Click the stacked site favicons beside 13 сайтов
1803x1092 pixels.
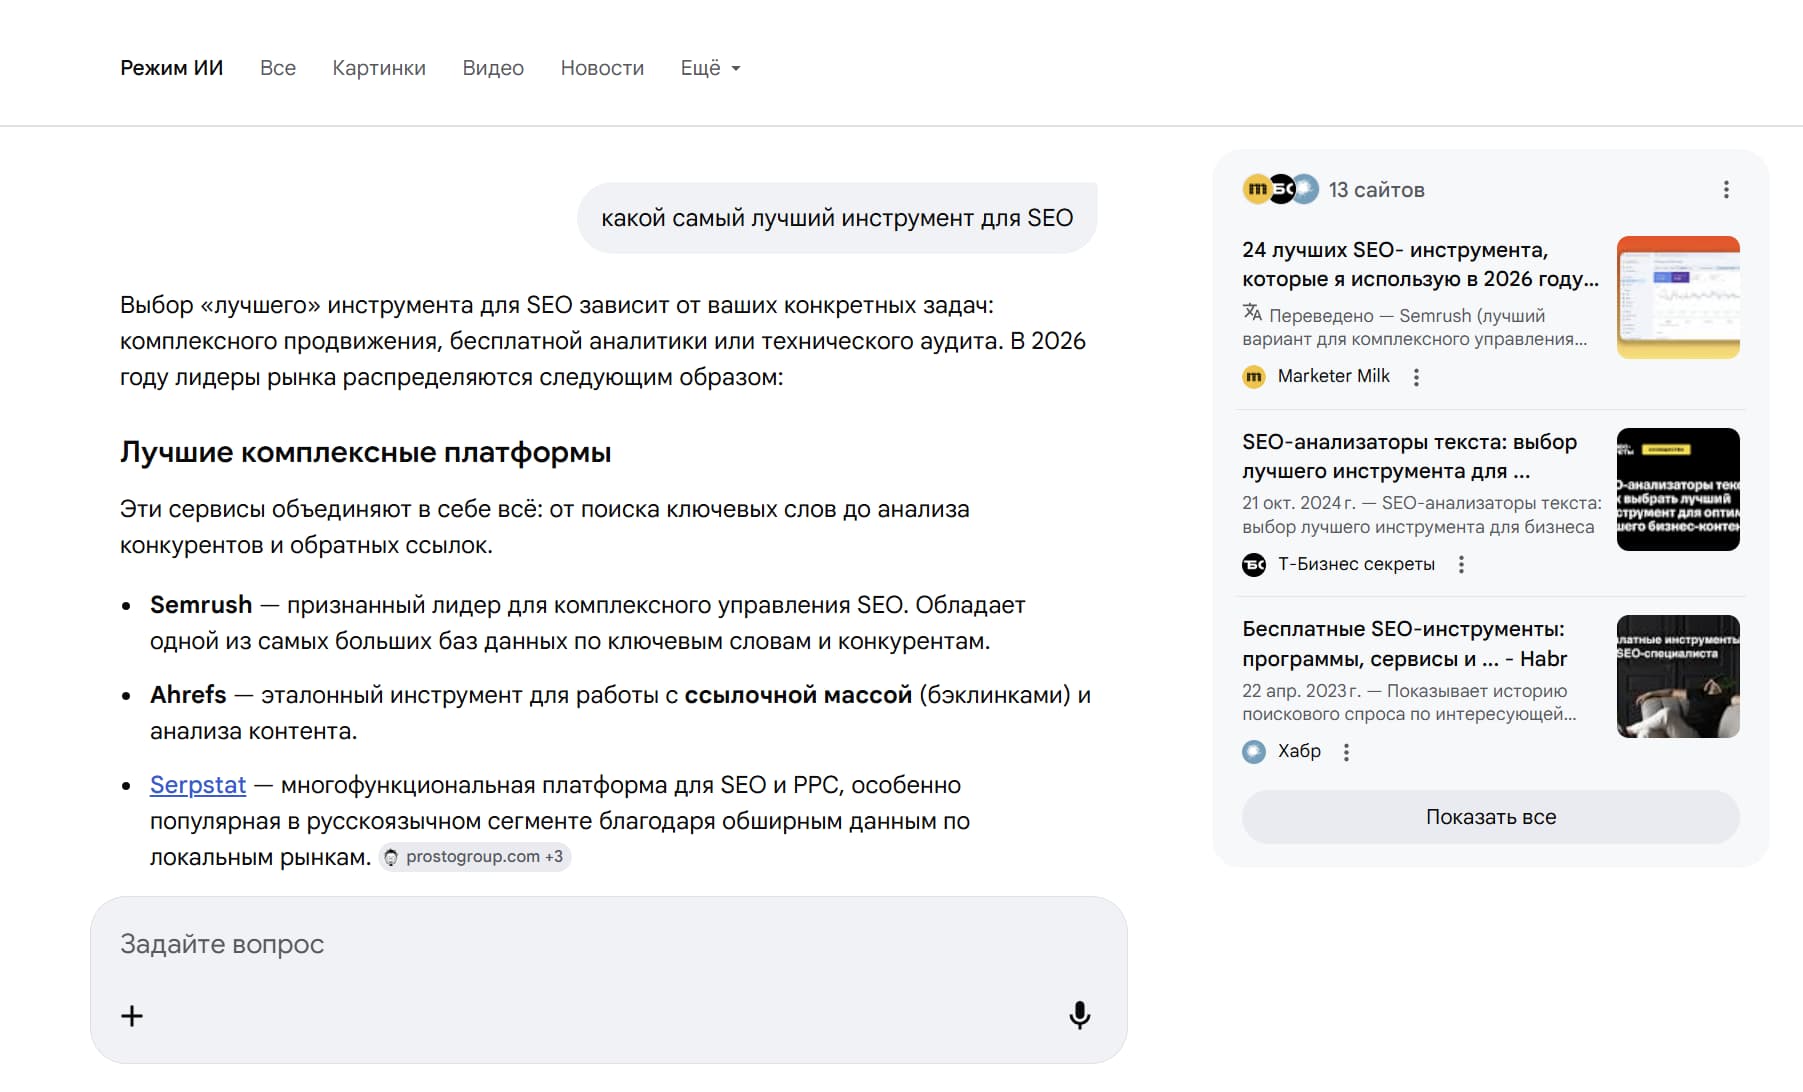point(1280,189)
